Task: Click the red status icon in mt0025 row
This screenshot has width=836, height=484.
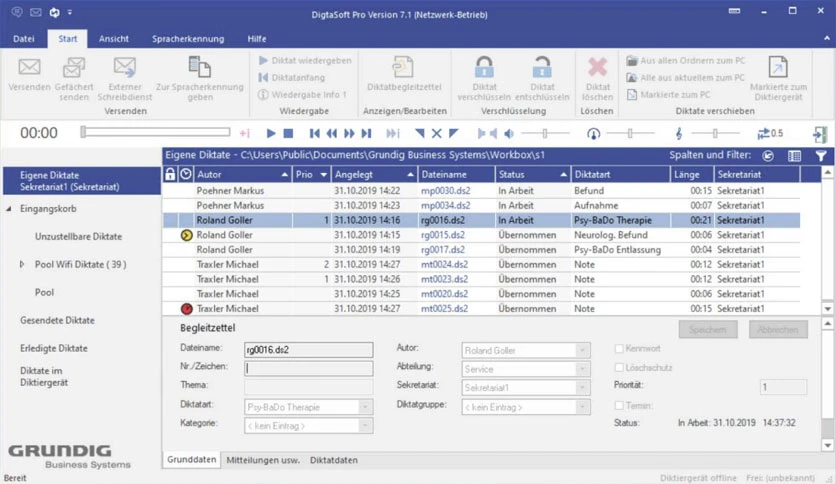Action: 186,309
